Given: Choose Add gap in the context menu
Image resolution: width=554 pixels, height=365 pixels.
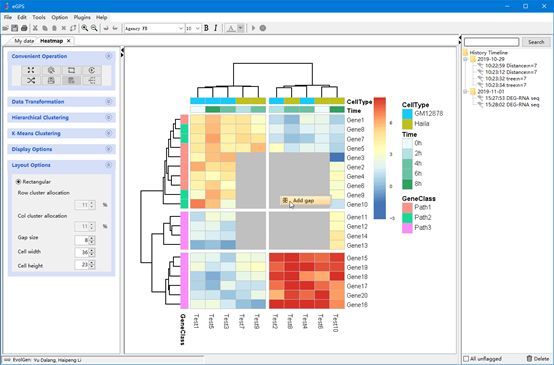Looking at the screenshot, I should point(306,200).
